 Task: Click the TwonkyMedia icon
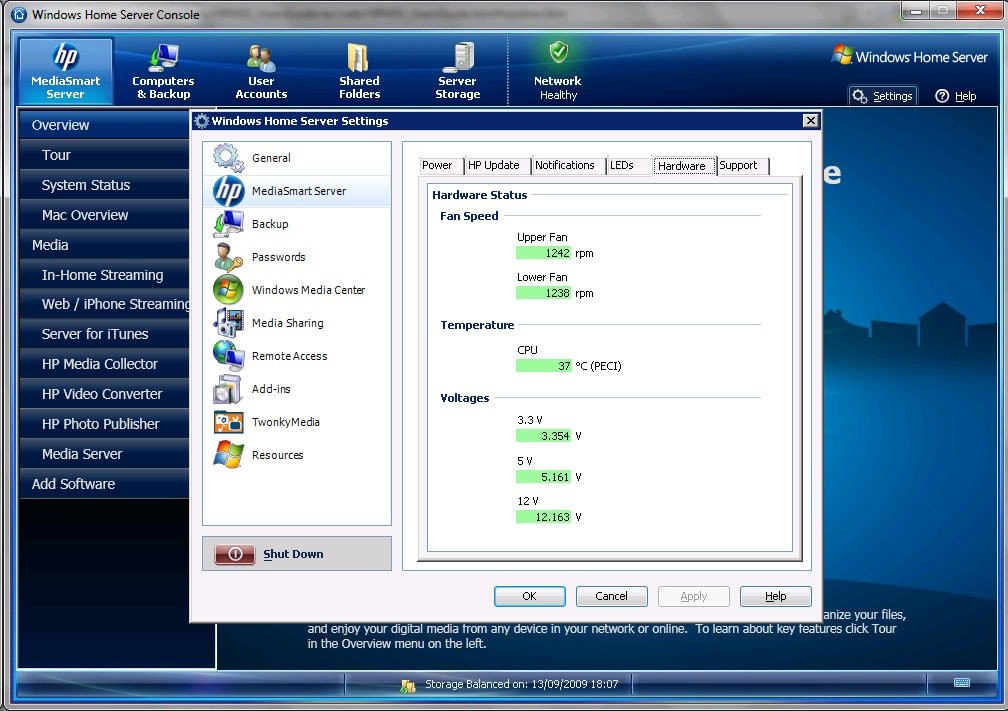coord(229,422)
